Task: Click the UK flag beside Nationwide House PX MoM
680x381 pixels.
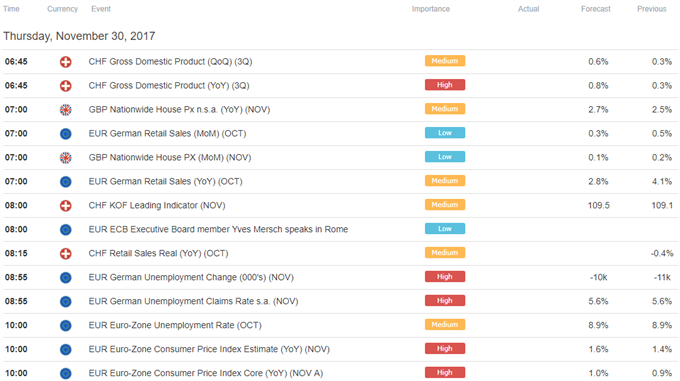Action: pos(65,158)
